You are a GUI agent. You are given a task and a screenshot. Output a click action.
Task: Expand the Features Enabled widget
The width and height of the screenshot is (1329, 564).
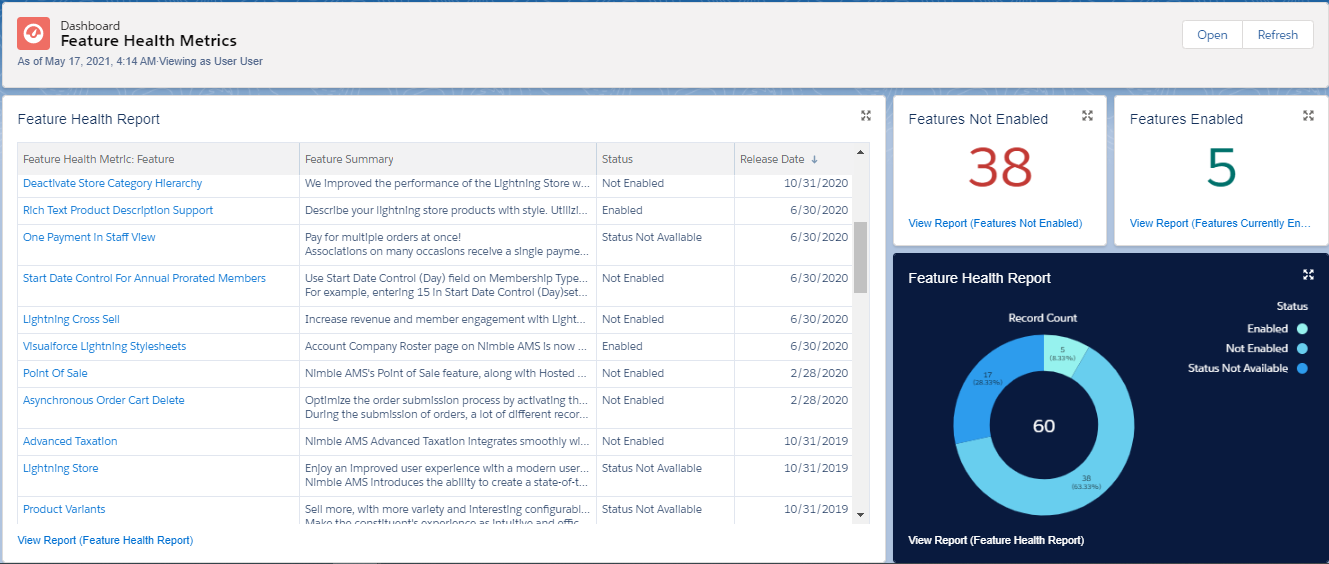point(1308,116)
